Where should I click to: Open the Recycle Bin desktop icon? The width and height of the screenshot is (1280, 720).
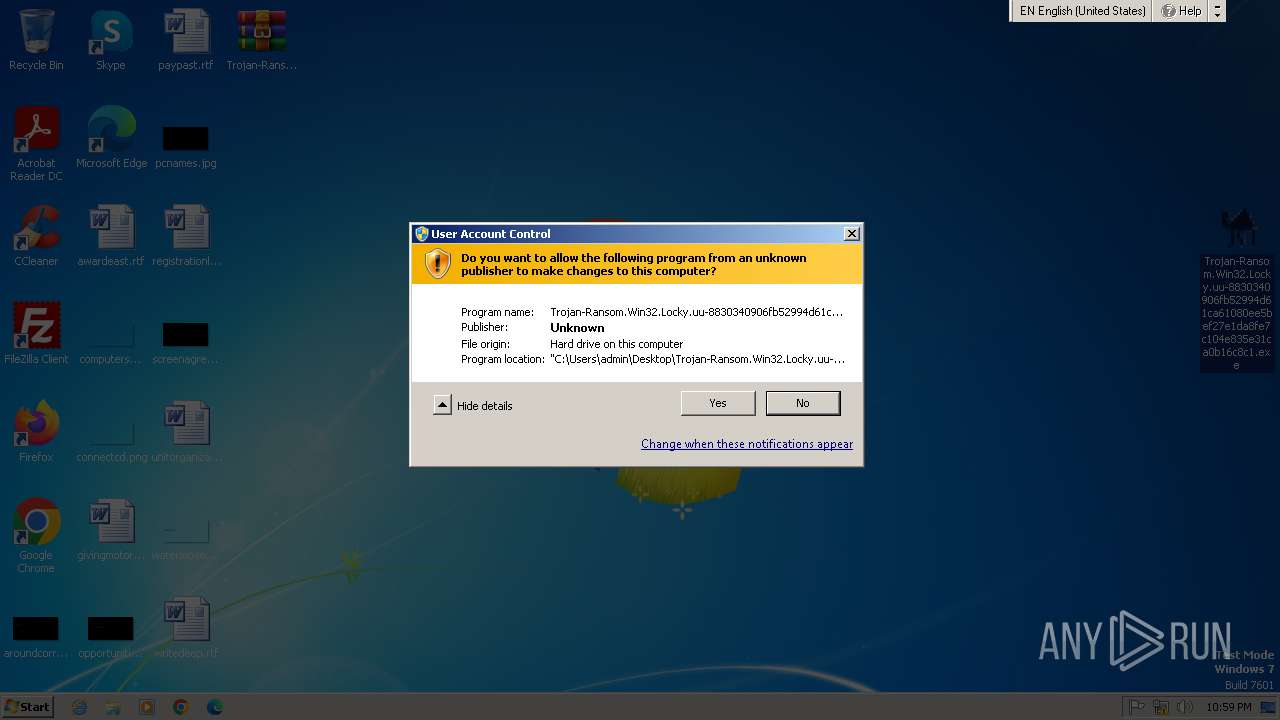36,40
